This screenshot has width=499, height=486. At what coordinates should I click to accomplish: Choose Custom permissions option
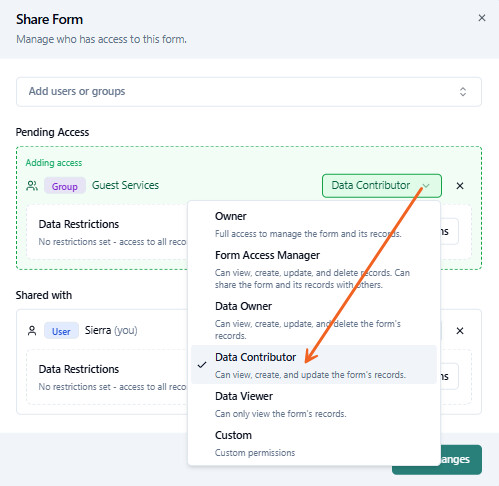click(314, 443)
